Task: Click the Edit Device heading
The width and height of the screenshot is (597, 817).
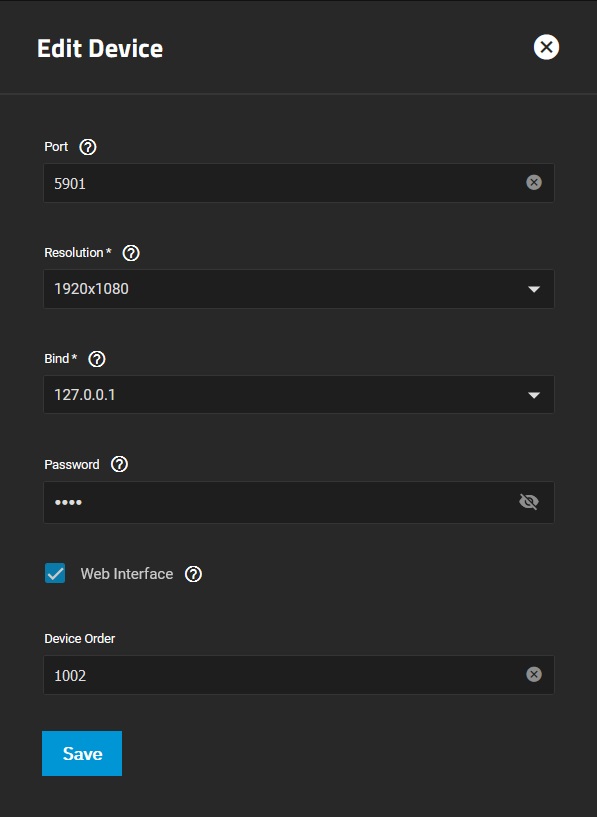Action: [x=100, y=48]
